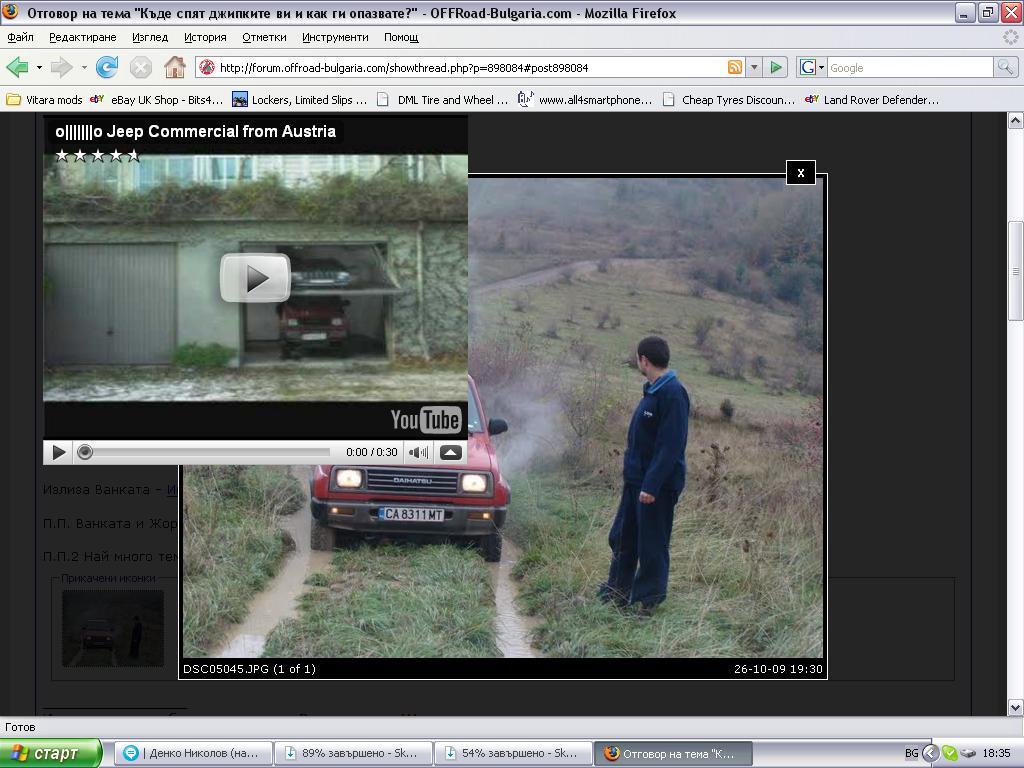Click the Jeep Commercial from Austria title
The image size is (1024, 768).
(195, 131)
